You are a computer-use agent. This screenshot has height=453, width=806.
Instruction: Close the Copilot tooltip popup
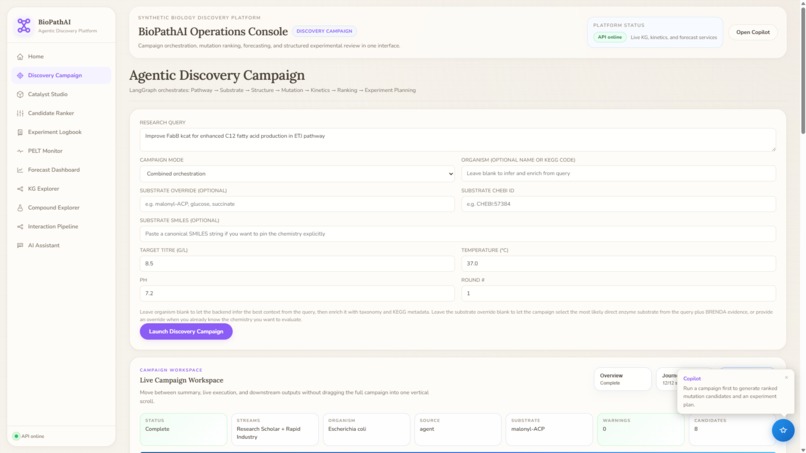(786, 377)
